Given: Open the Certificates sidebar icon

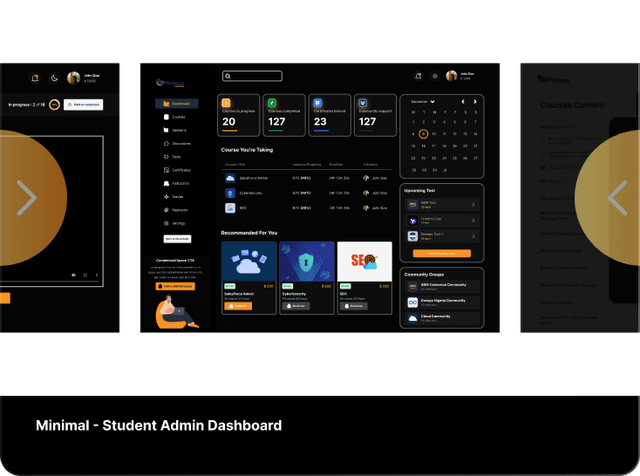Looking at the screenshot, I should click(163, 170).
